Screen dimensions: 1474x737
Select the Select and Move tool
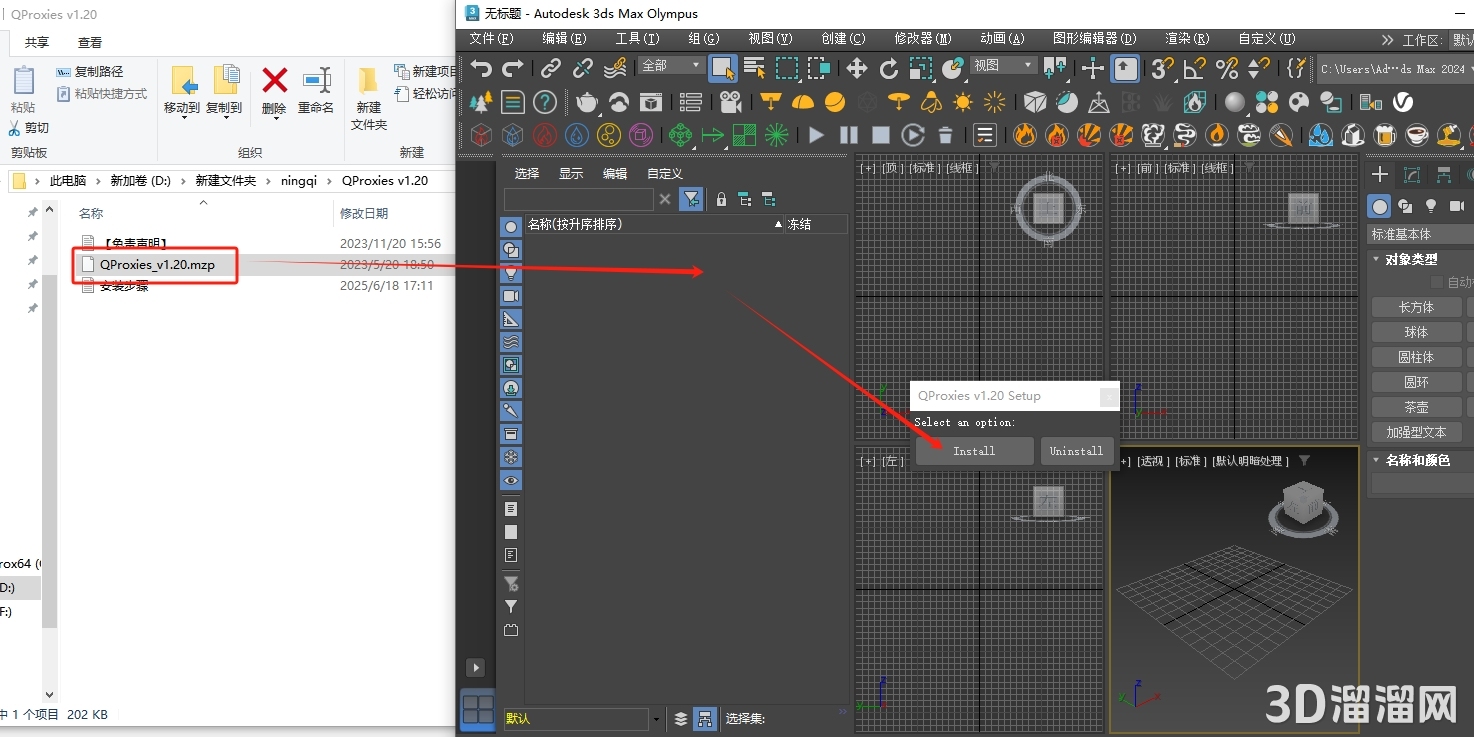[x=857, y=68]
